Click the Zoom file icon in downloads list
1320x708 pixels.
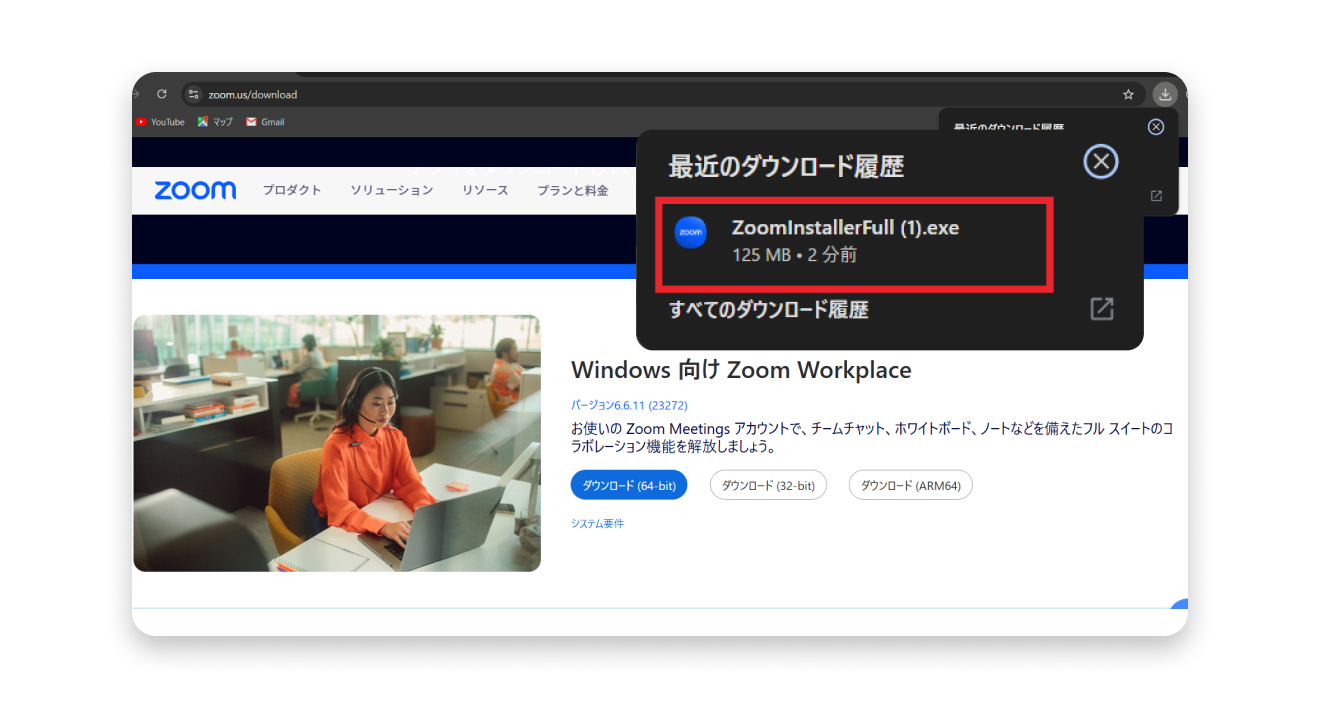(690, 232)
